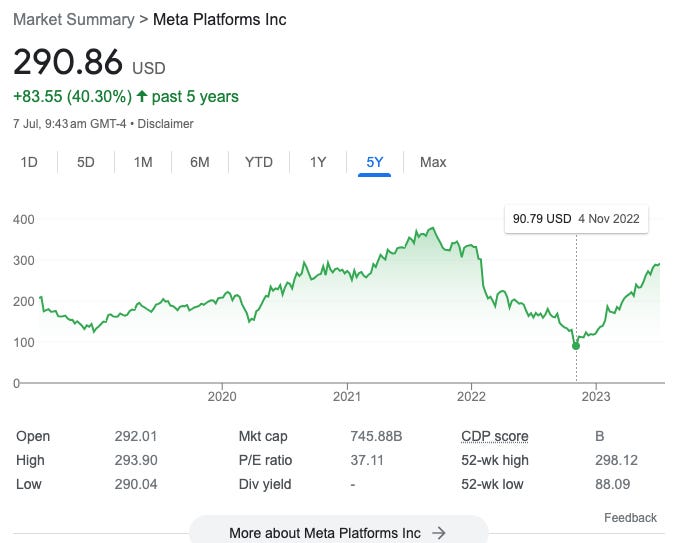Image resolution: width=698 pixels, height=543 pixels.
Task: Click the Open value 292.01
Action: point(136,436)
